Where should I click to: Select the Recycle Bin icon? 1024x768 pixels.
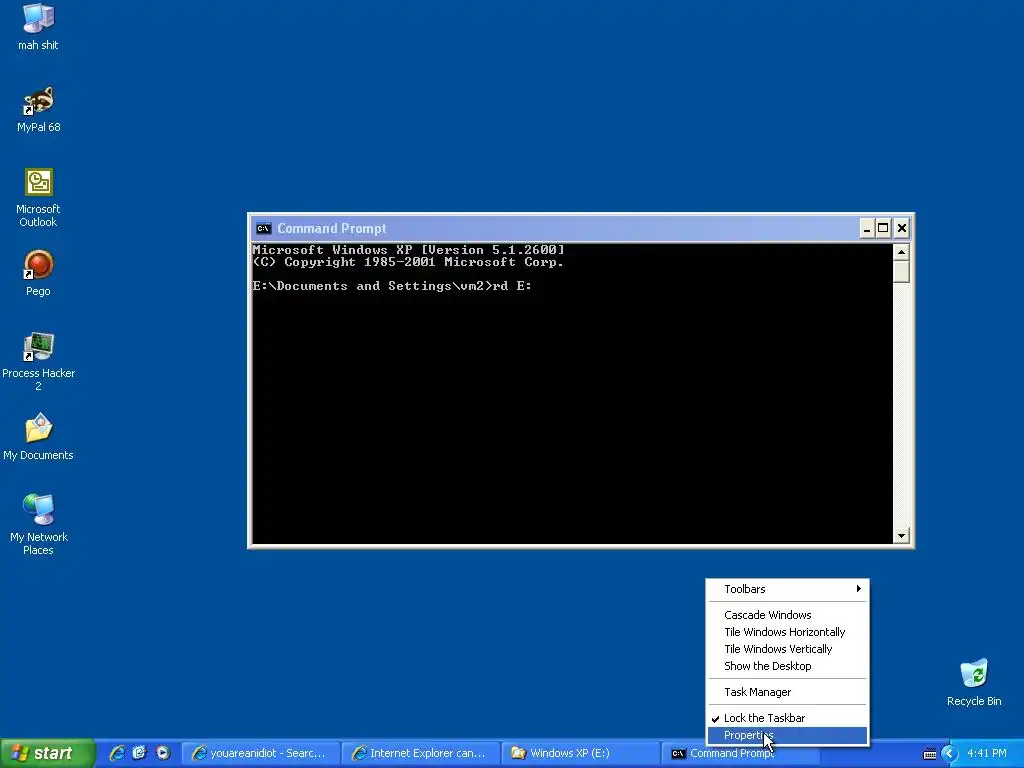(x=974, y=683)
